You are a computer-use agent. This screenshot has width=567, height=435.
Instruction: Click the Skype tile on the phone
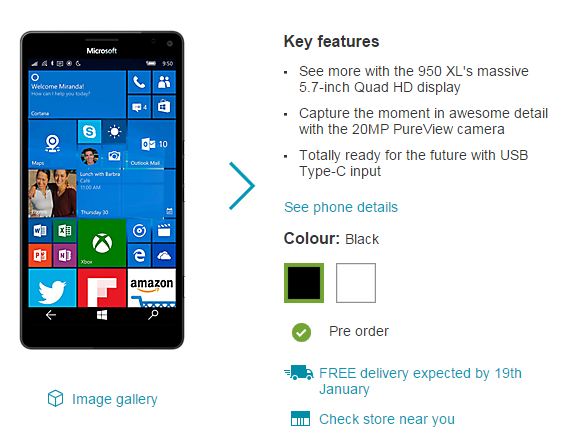[x=89, y=132]
